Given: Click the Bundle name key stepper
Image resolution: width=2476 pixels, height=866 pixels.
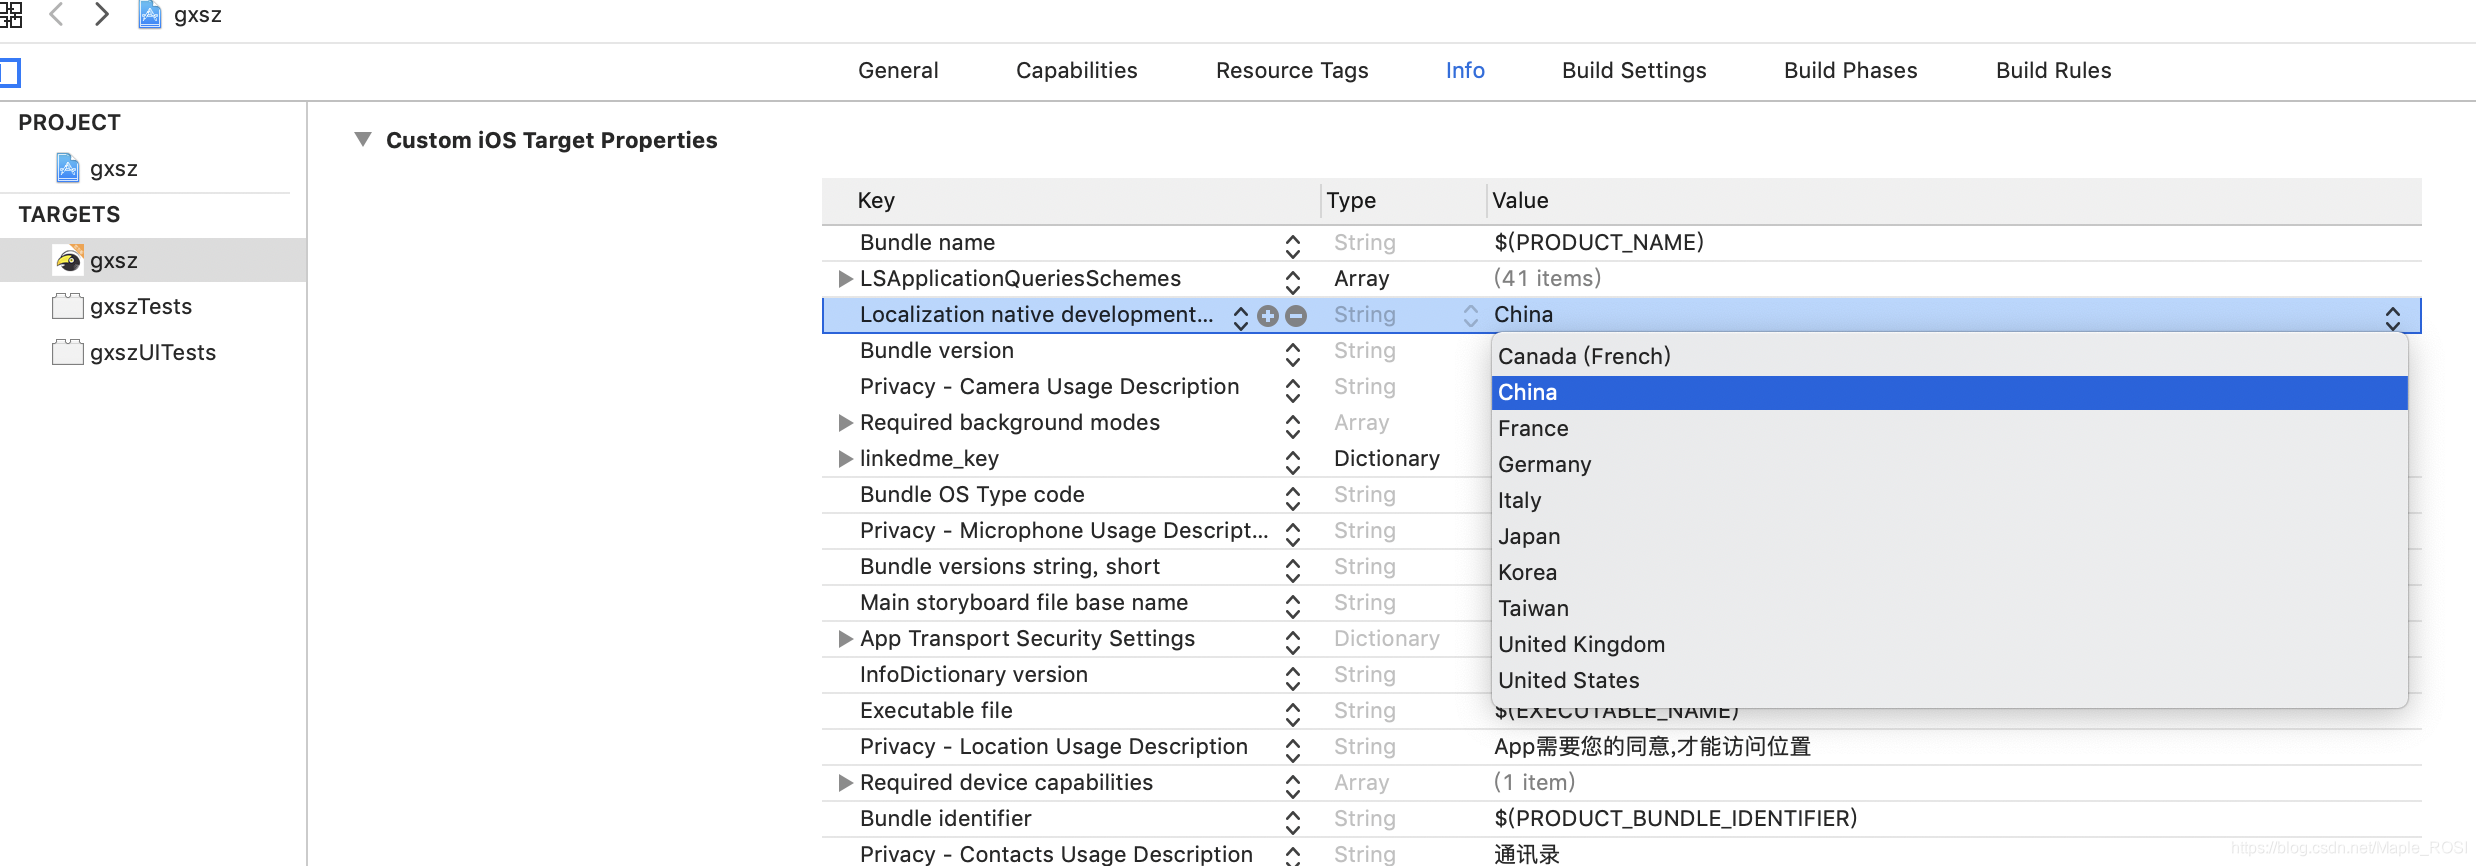Looking at the screenshot, I should click(1292, 244).
